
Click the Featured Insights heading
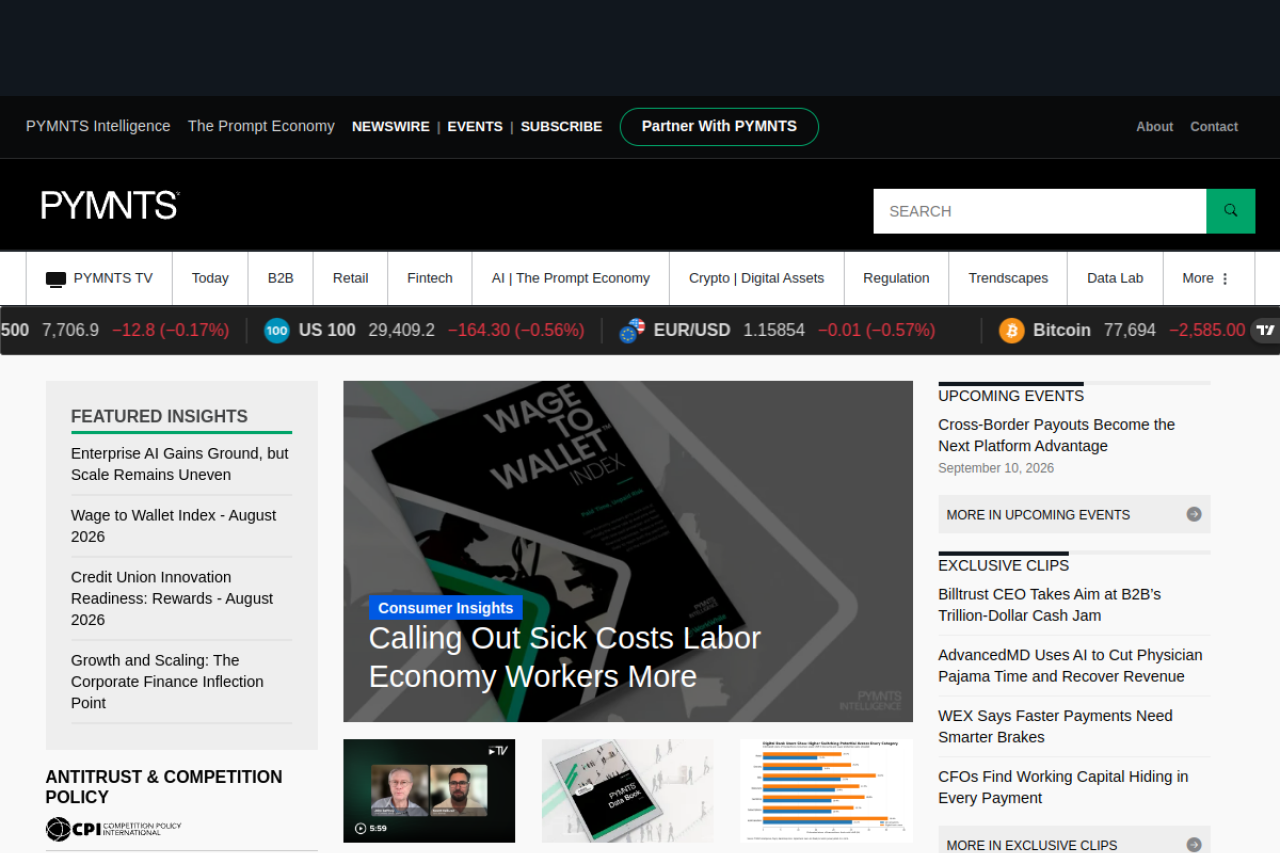(159, 416)
